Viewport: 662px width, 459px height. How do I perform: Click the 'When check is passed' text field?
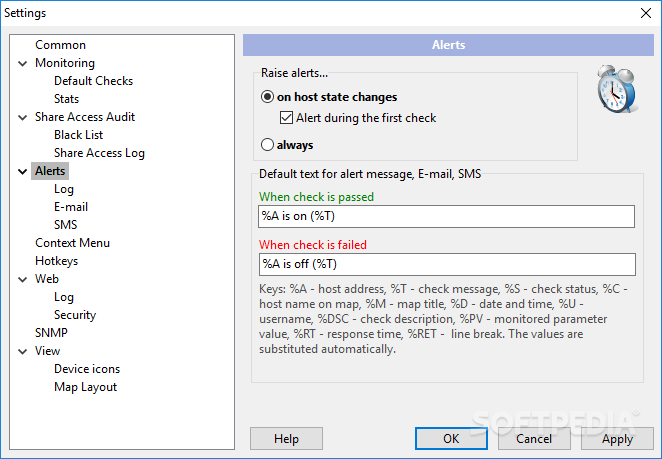click(x=446, y=216)
